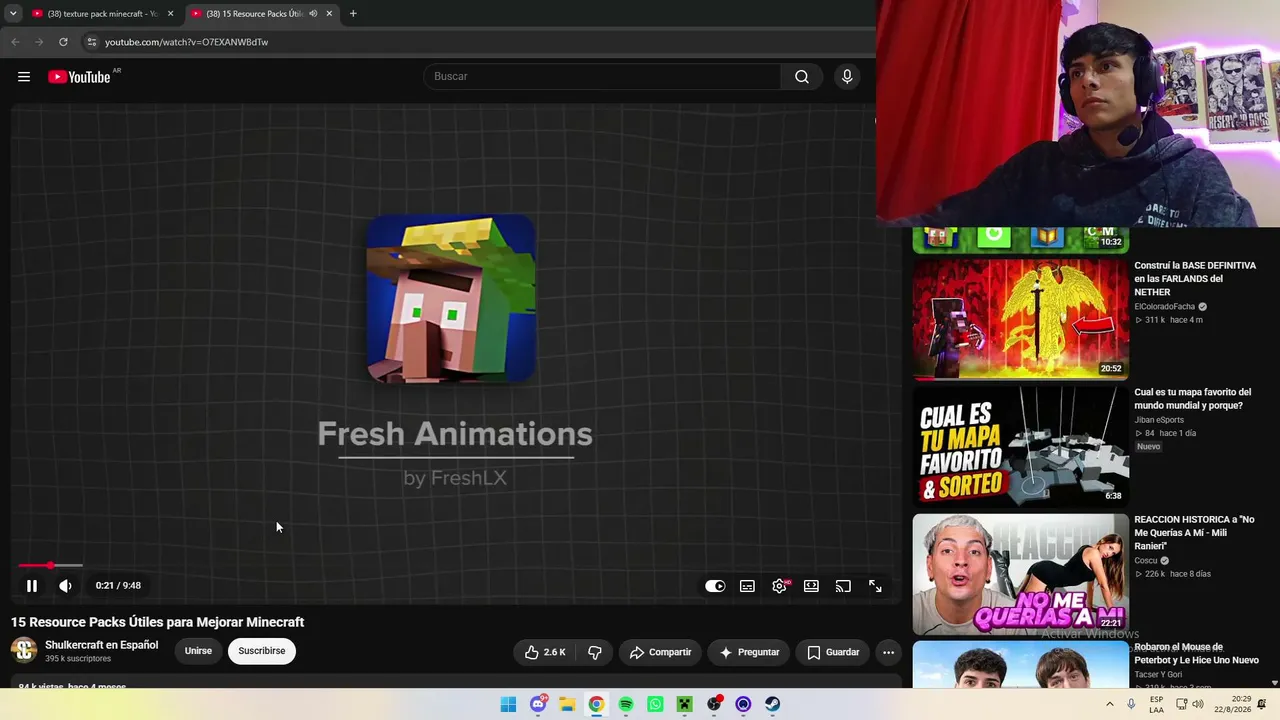
Task: Focus the Buscar search field
Action: [603, 77]
